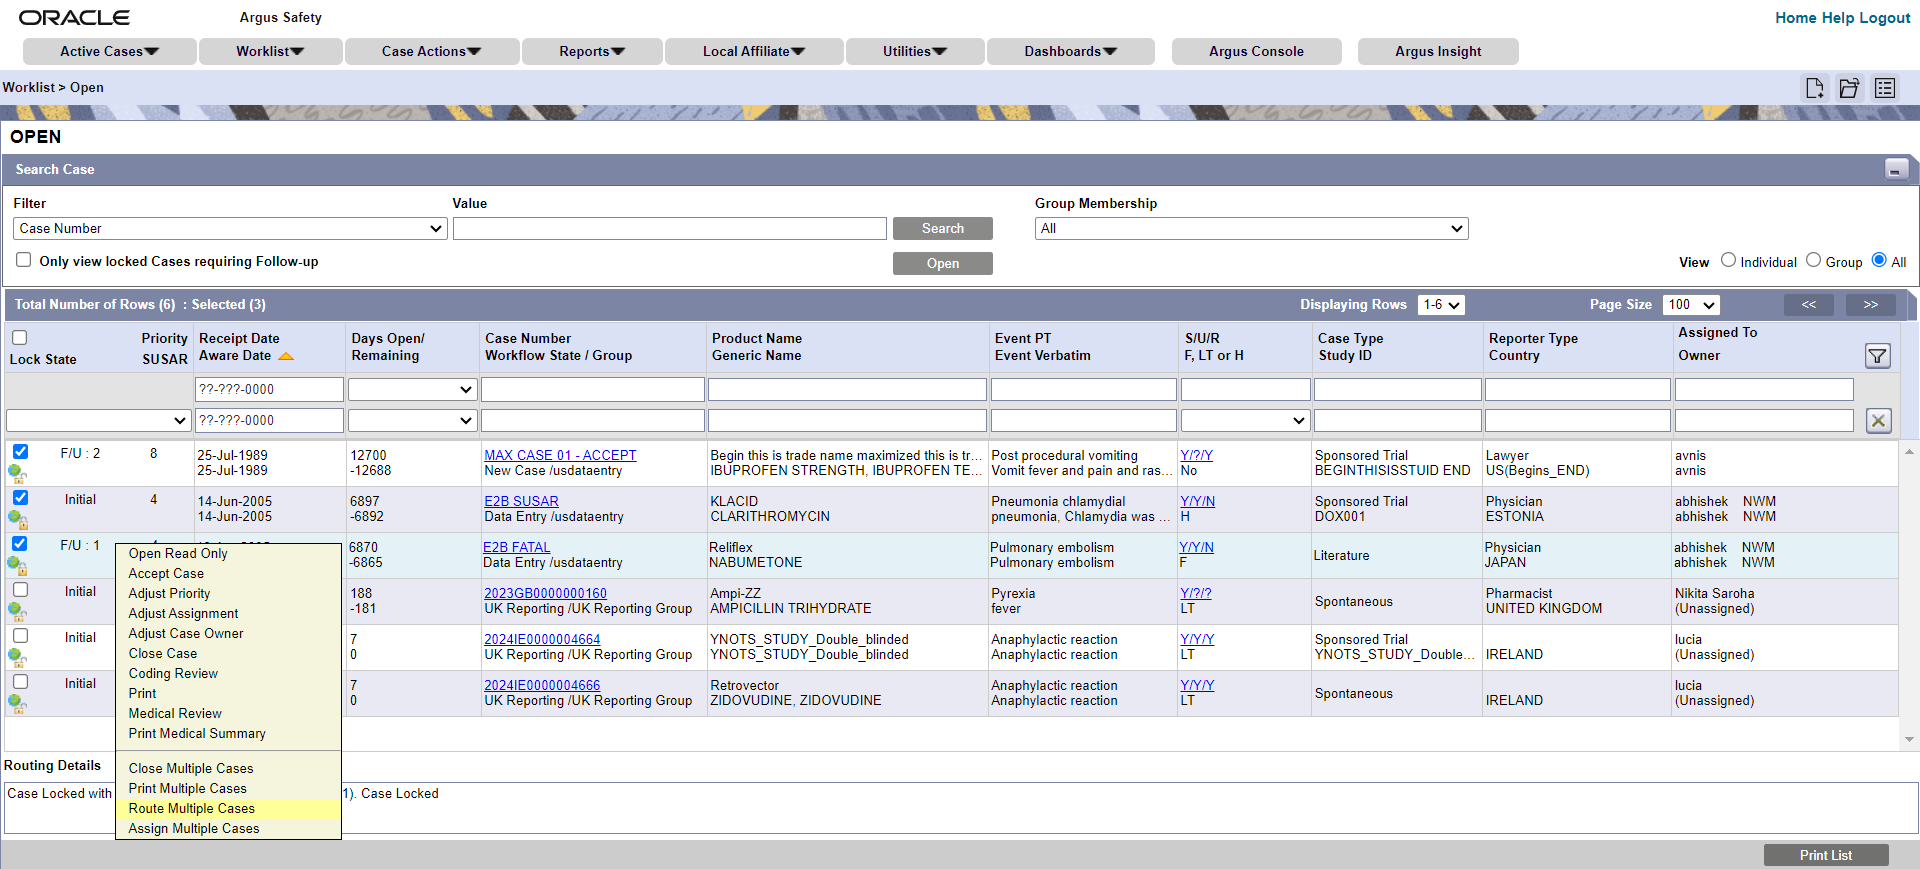Open the Worklist menu

tap(270, 52)
